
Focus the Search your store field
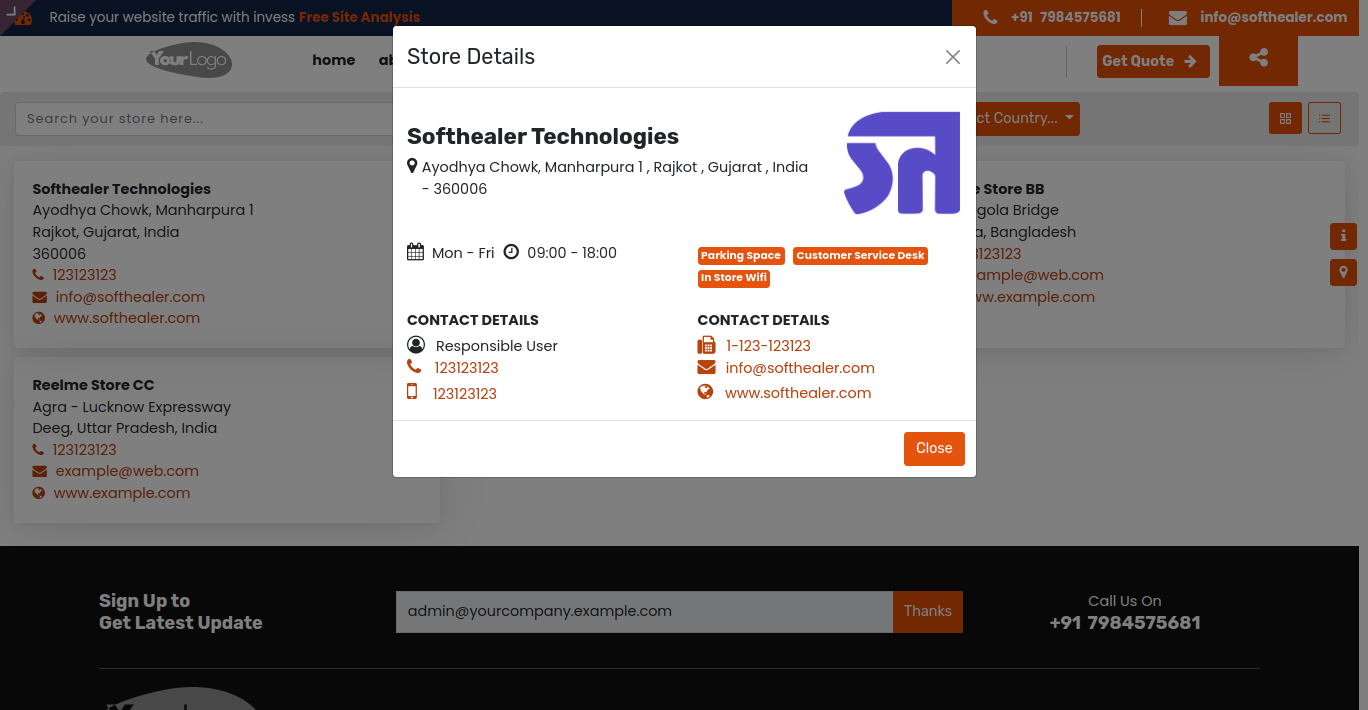pos(204,118)
